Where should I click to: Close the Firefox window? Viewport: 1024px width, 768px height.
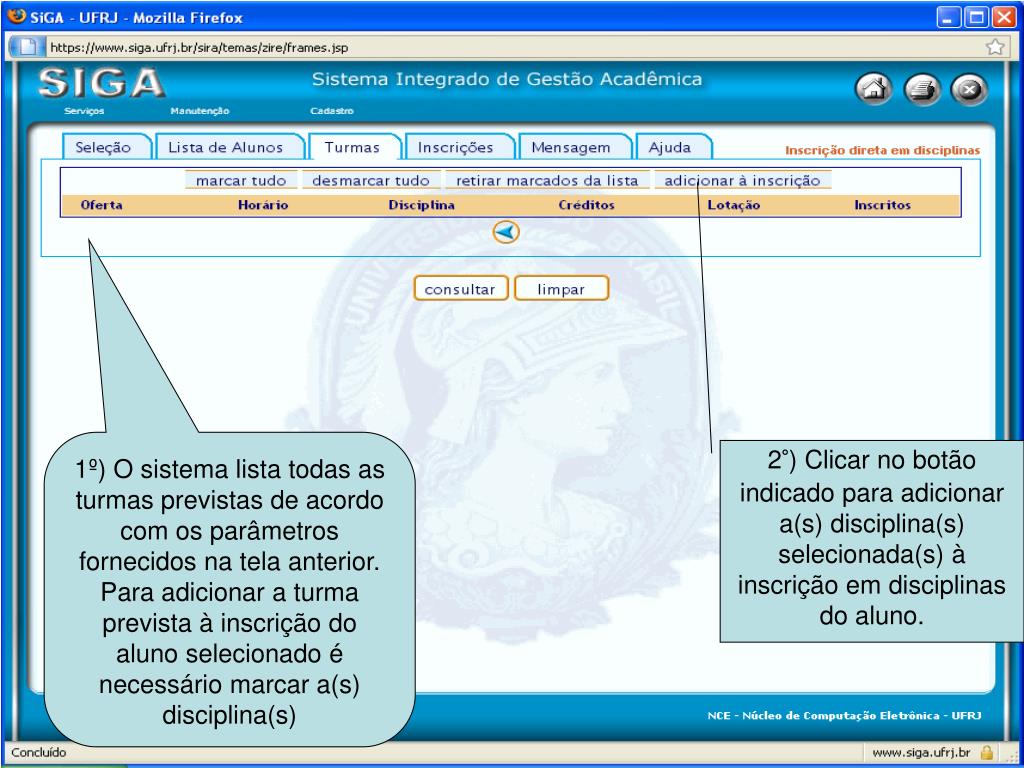coord(1004,18)
